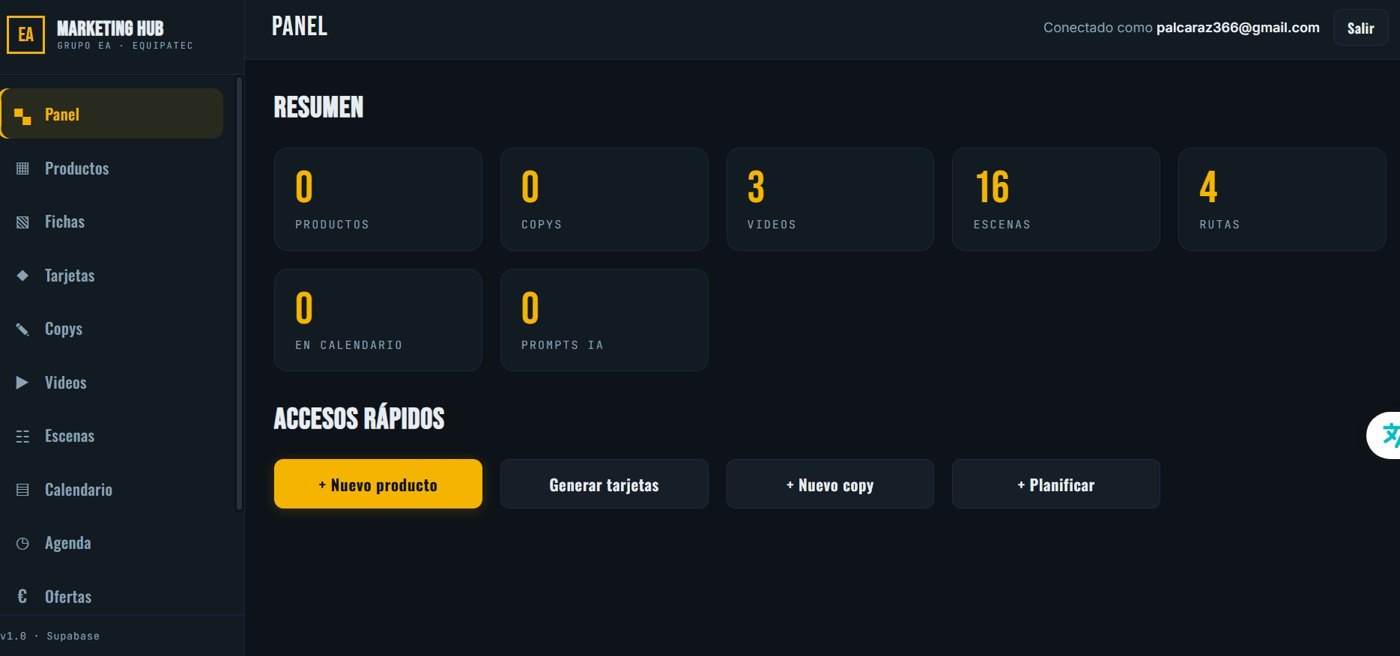Open the Productos summary card

(x=378, y=199)
